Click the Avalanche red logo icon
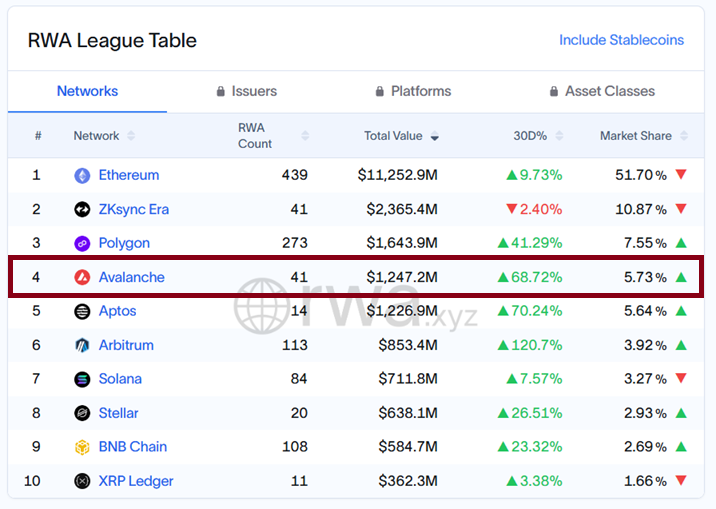The width and height of the screenshot is (716, 509). pyautogui.click(x=82, y=277)
